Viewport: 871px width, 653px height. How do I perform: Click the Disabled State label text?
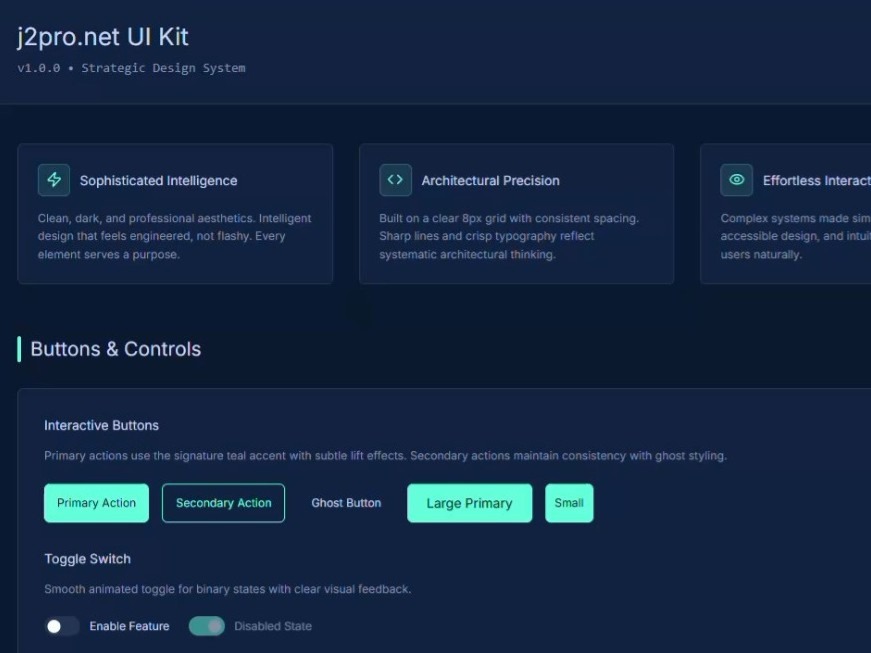pyautogui.click(x=273, y=626)
